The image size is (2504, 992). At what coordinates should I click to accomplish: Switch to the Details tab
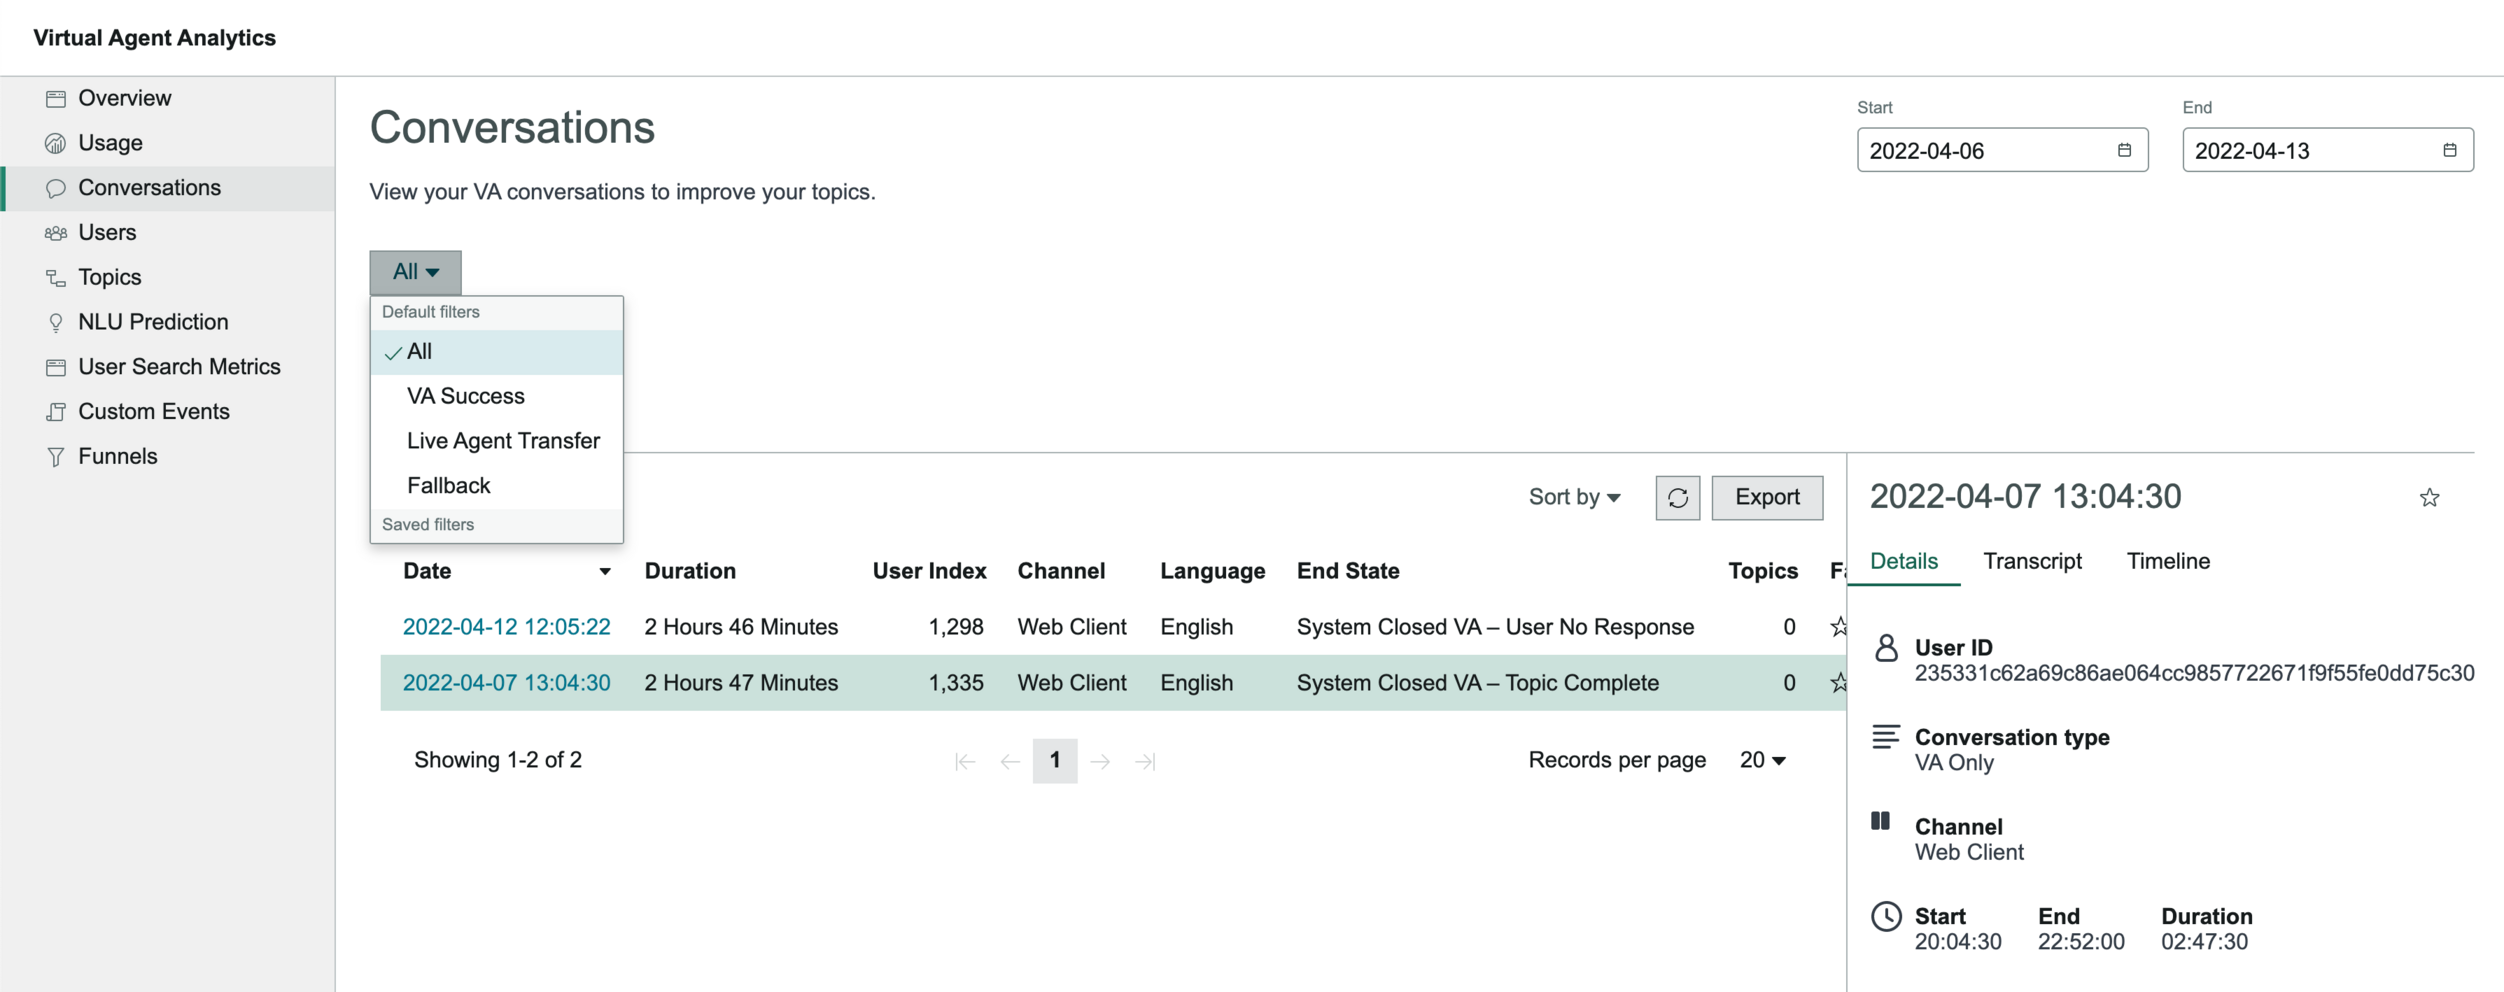tap(1903, 562)
